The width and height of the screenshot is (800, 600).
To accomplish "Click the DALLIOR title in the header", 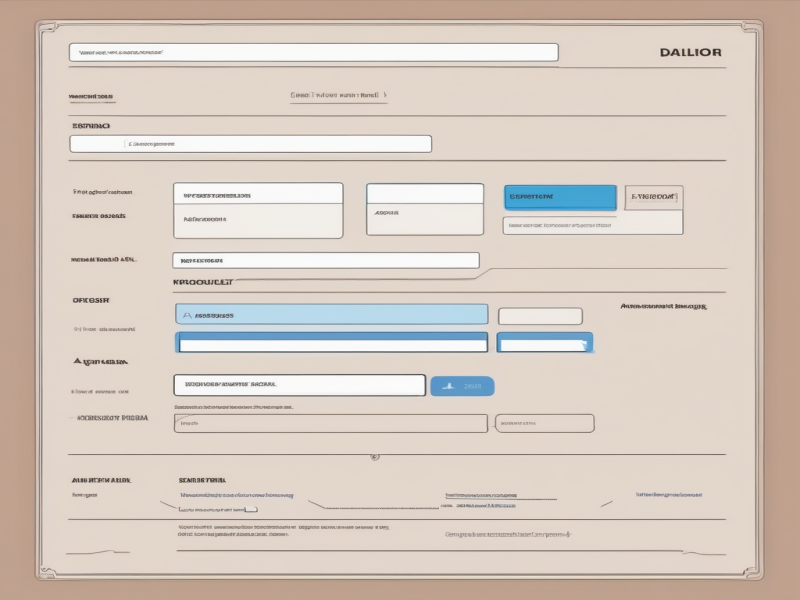I will pos(691,52).
